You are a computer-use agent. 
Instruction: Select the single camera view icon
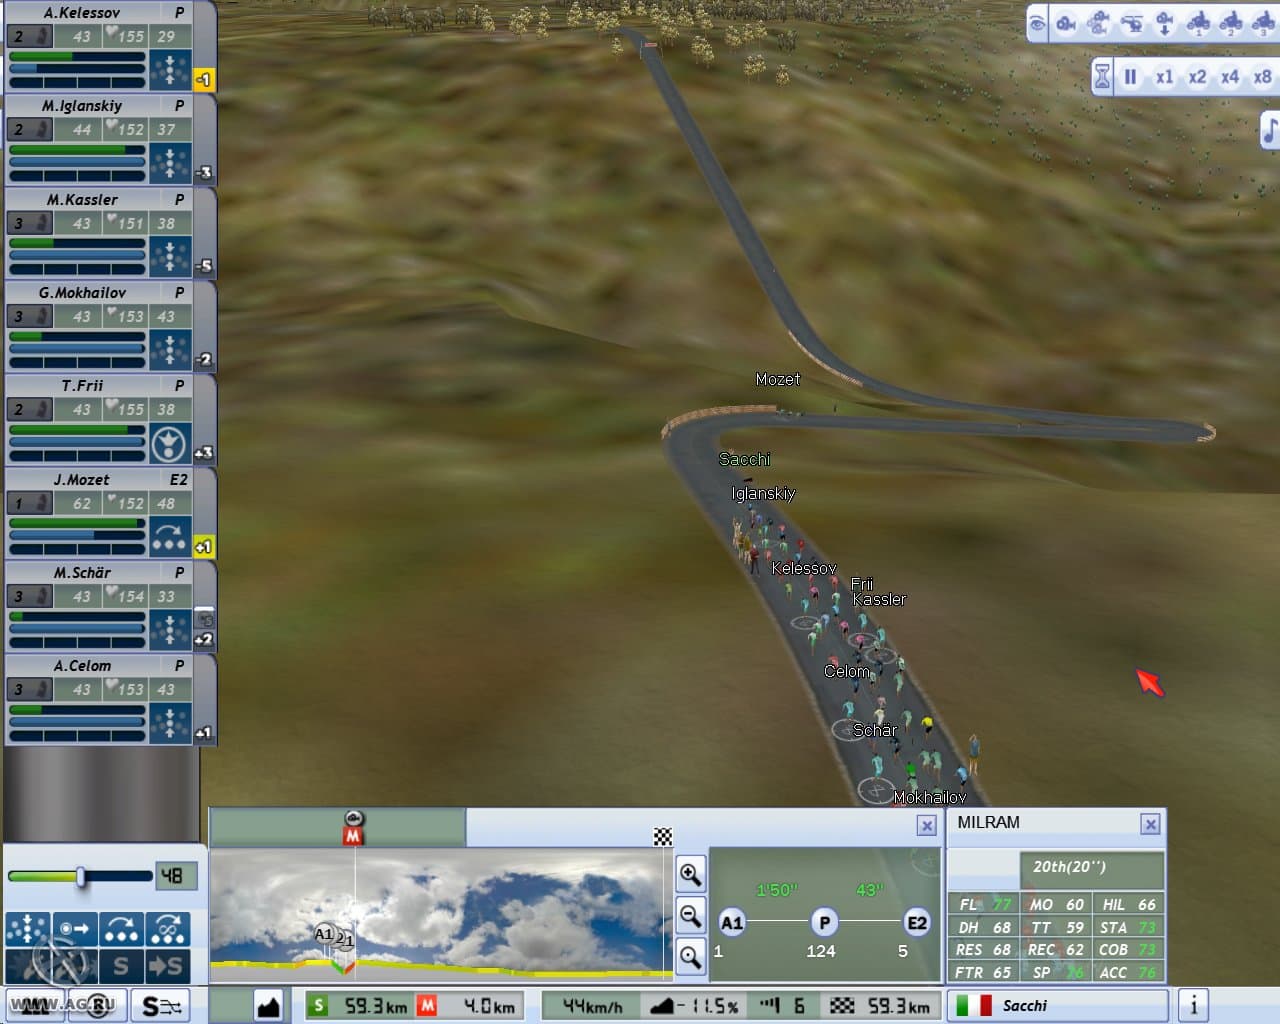click(x=1066, y=23)
